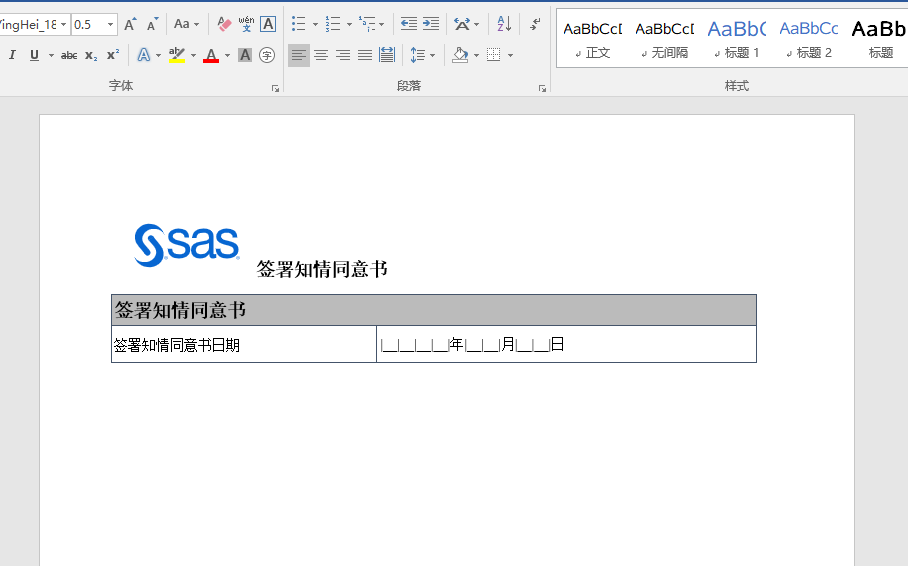The height and width of the screenshot is (566, 908).
Task: Apply red font color
Action: [x=211, y=55]
